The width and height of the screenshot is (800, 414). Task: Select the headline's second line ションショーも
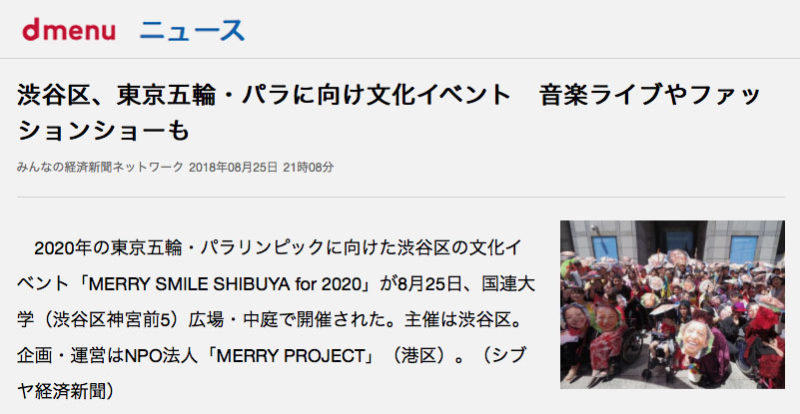[104, 131]
